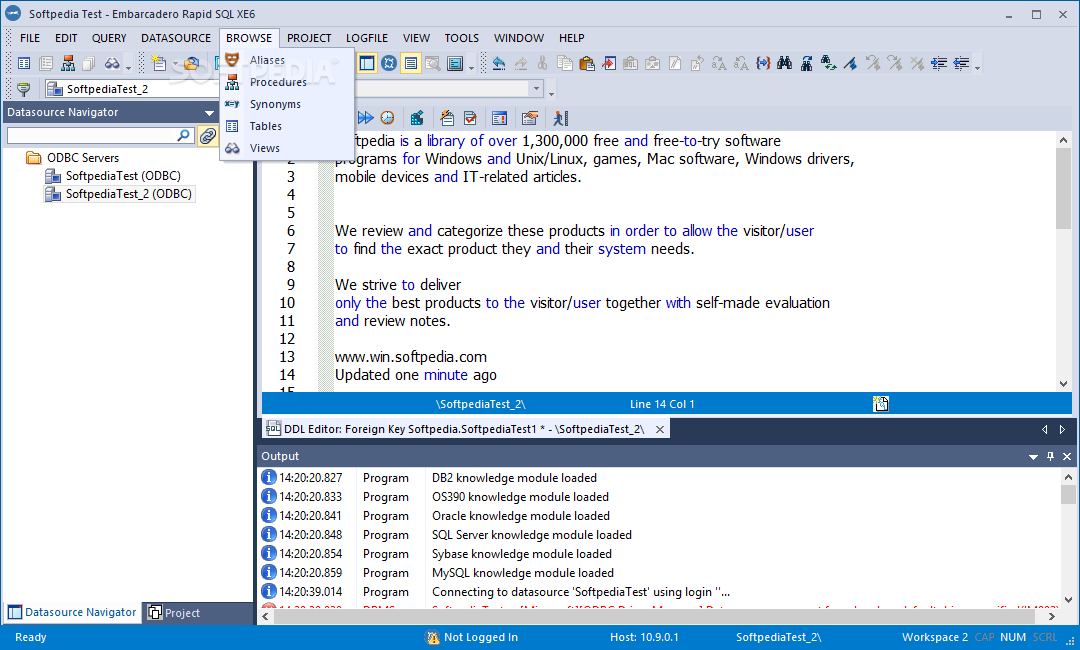Open the Datasource Navigator panel menu arrow
Screen dimensions: 1080x650
coord(209,113)
